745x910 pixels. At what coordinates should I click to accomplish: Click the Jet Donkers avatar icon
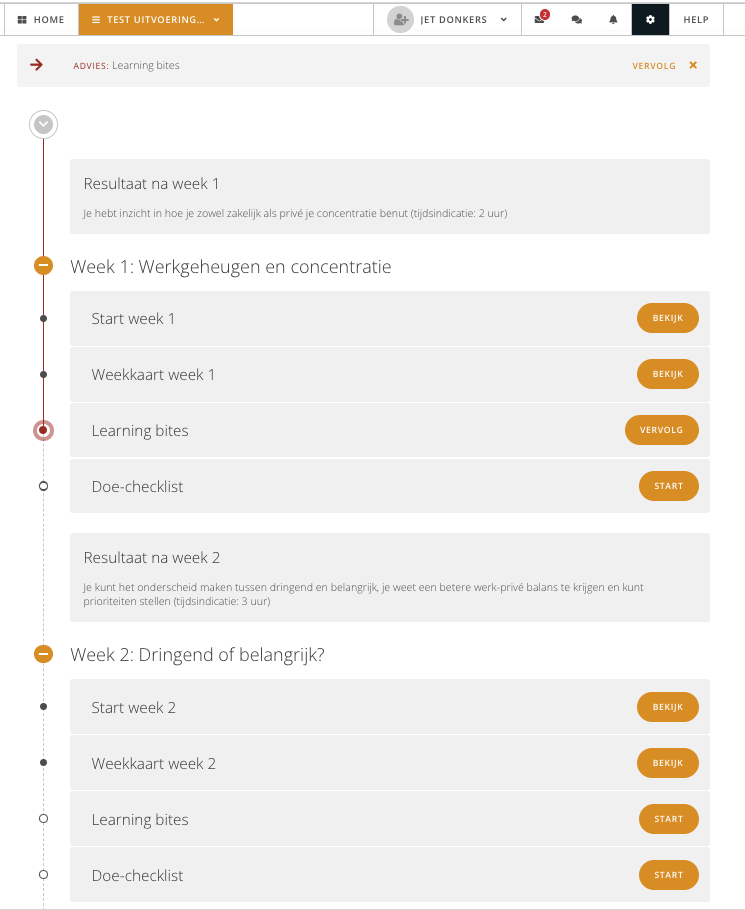point(400,19)
